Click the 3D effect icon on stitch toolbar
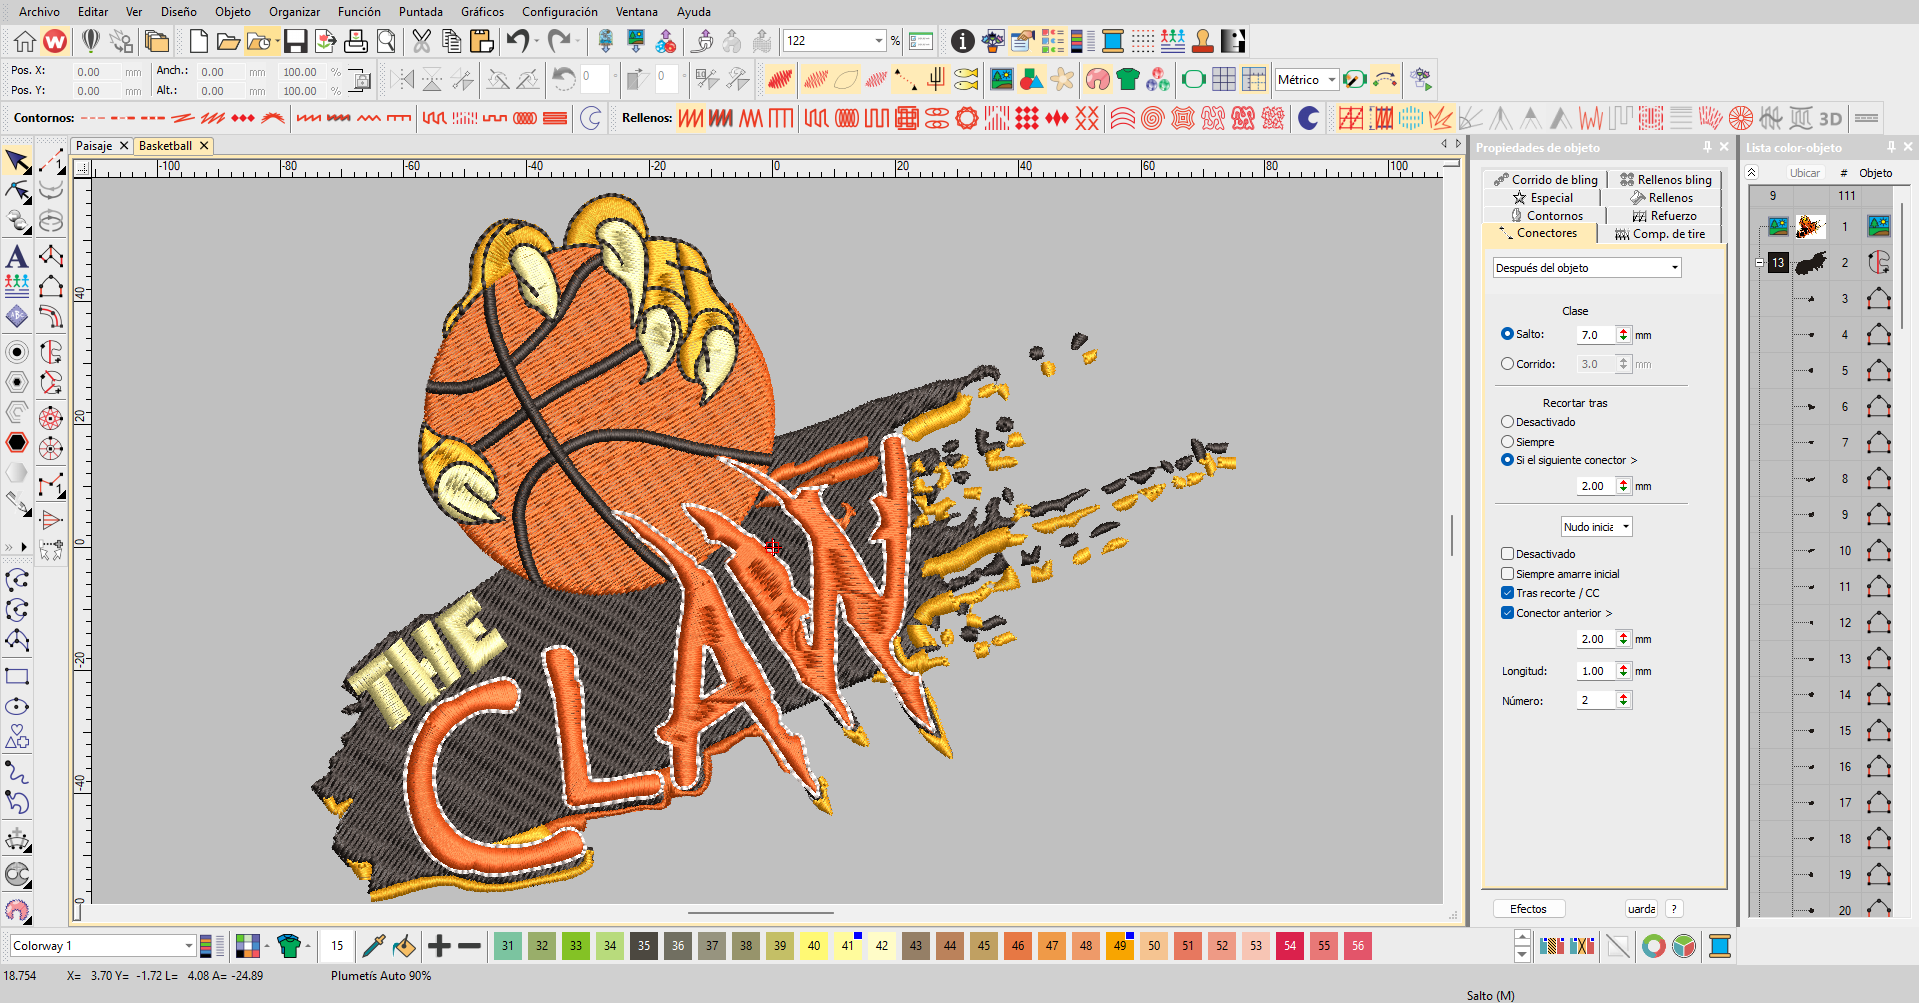This screenshot has width=1919, height=1003. point(1831,118)
